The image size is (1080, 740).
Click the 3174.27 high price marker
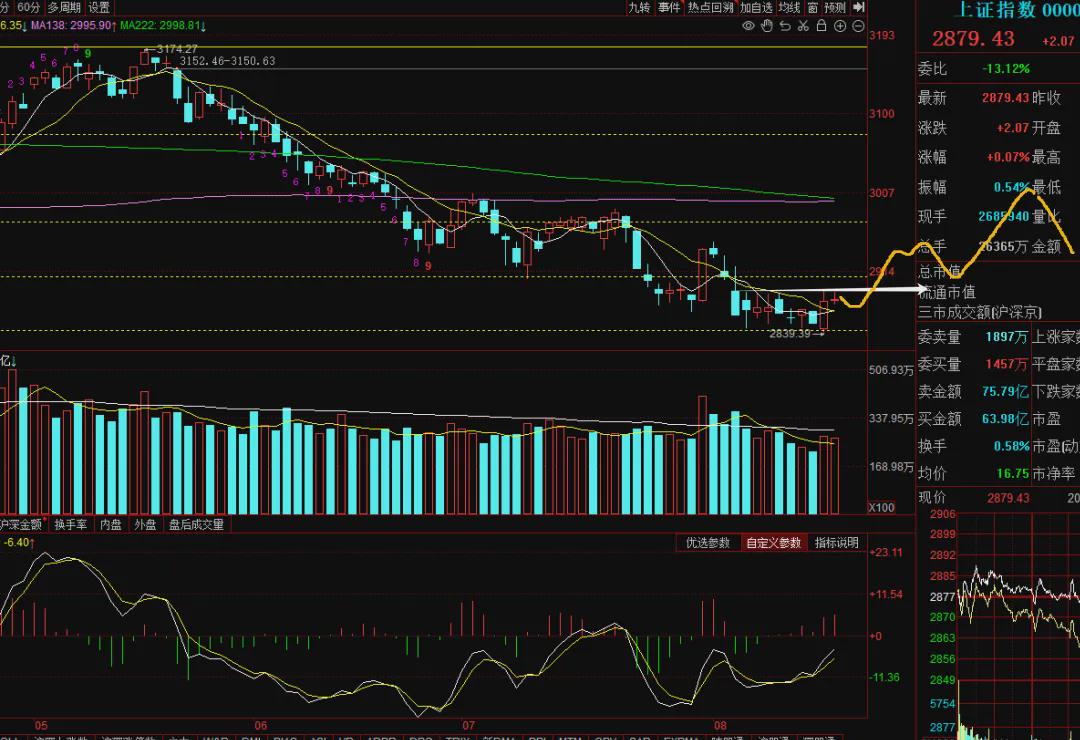pos(176,49)
